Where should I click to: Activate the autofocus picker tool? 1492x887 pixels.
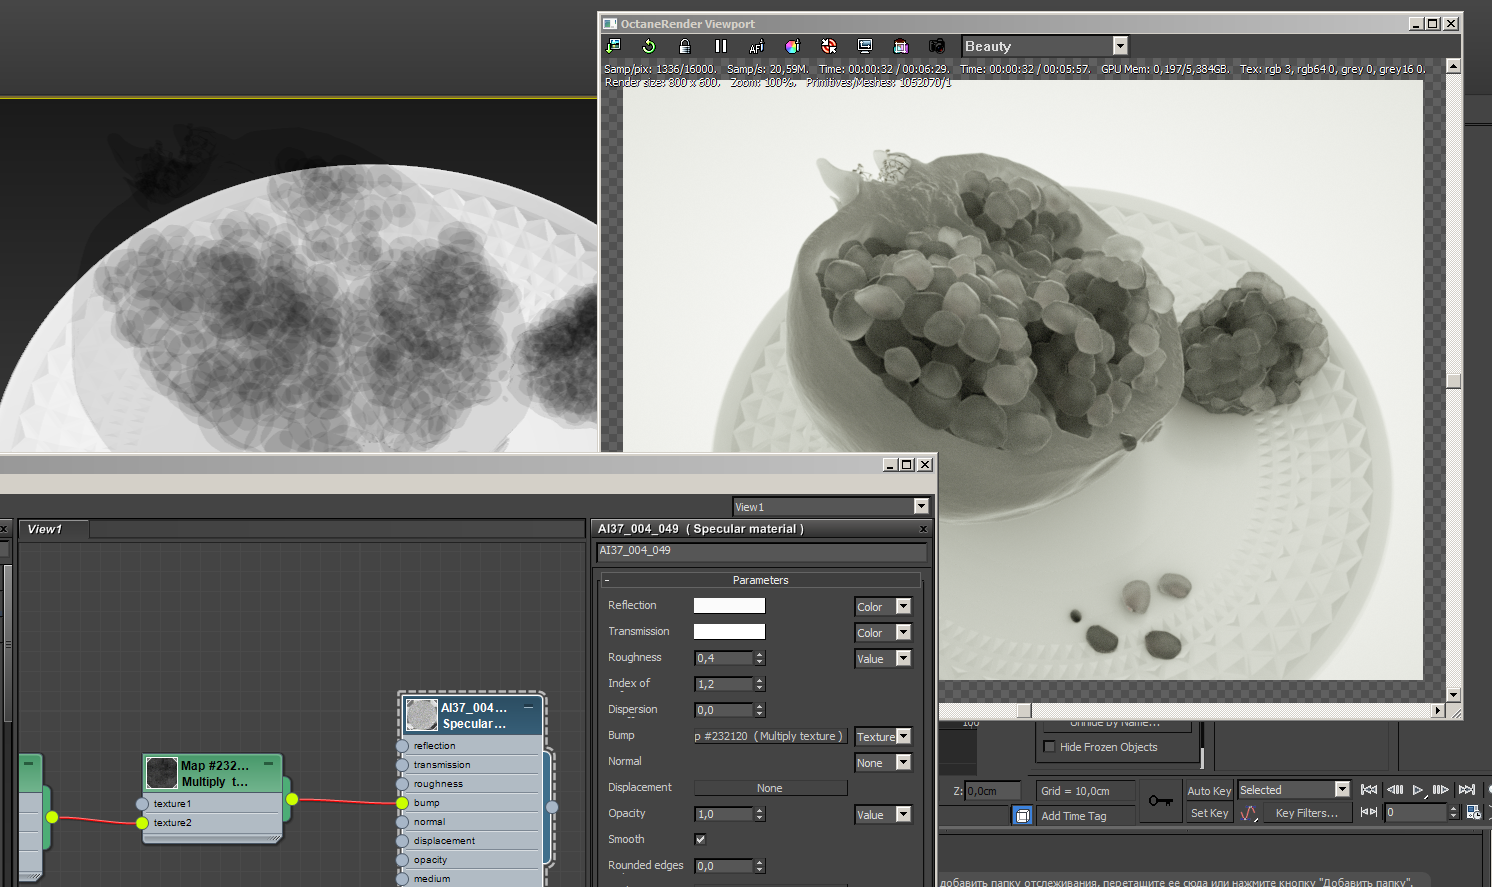pyautogui.click(x=756, y=46)
